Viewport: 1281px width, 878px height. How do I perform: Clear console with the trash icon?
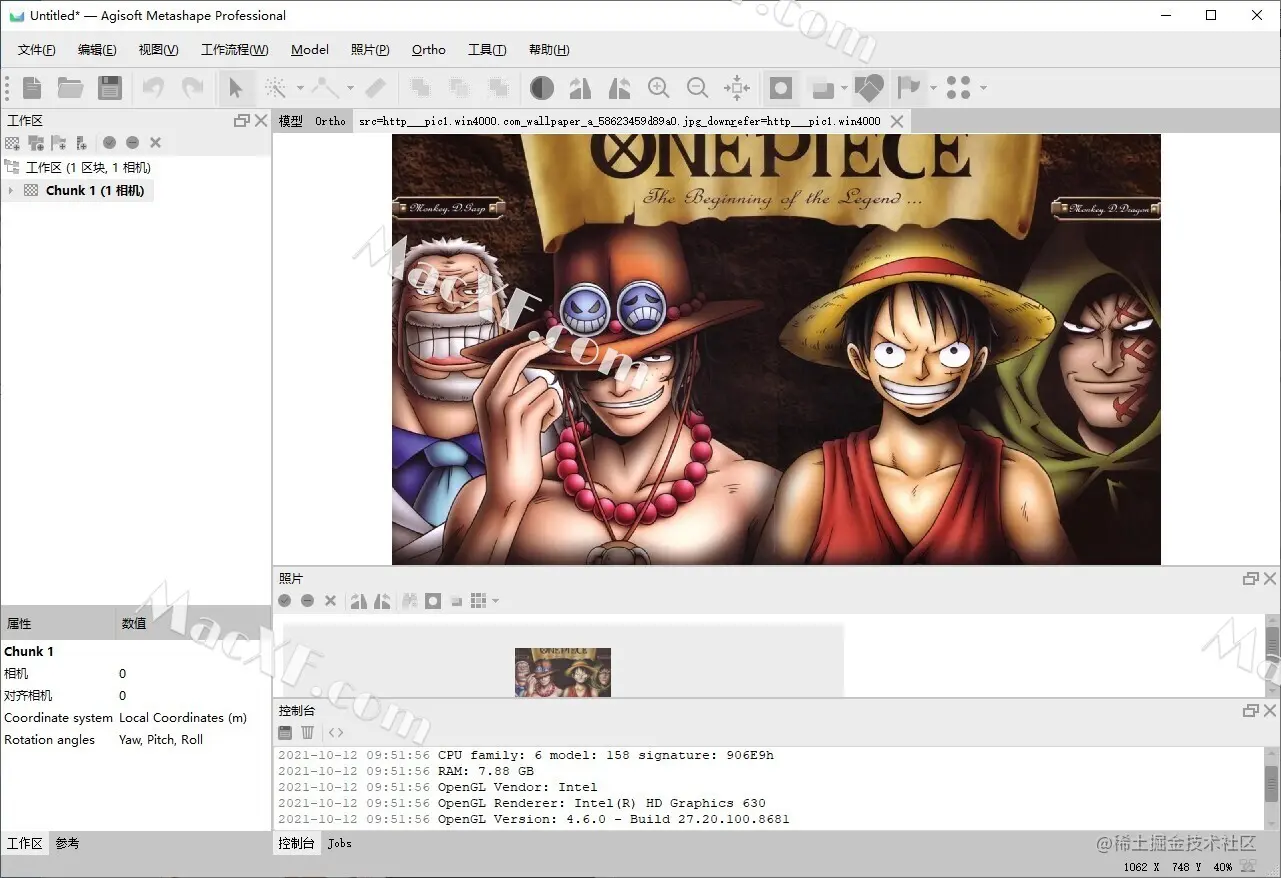tap(308, 733)
